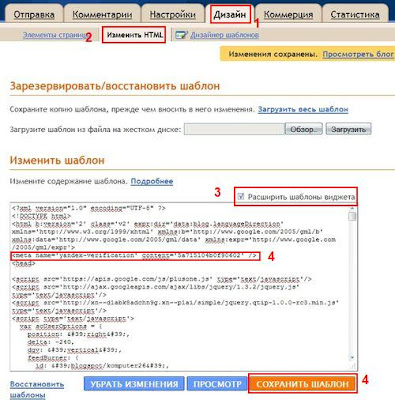Click the СОХРАНИТЬ ШАБЛОН button
Viewport: 395px width, 400px height.
point(302,384)
